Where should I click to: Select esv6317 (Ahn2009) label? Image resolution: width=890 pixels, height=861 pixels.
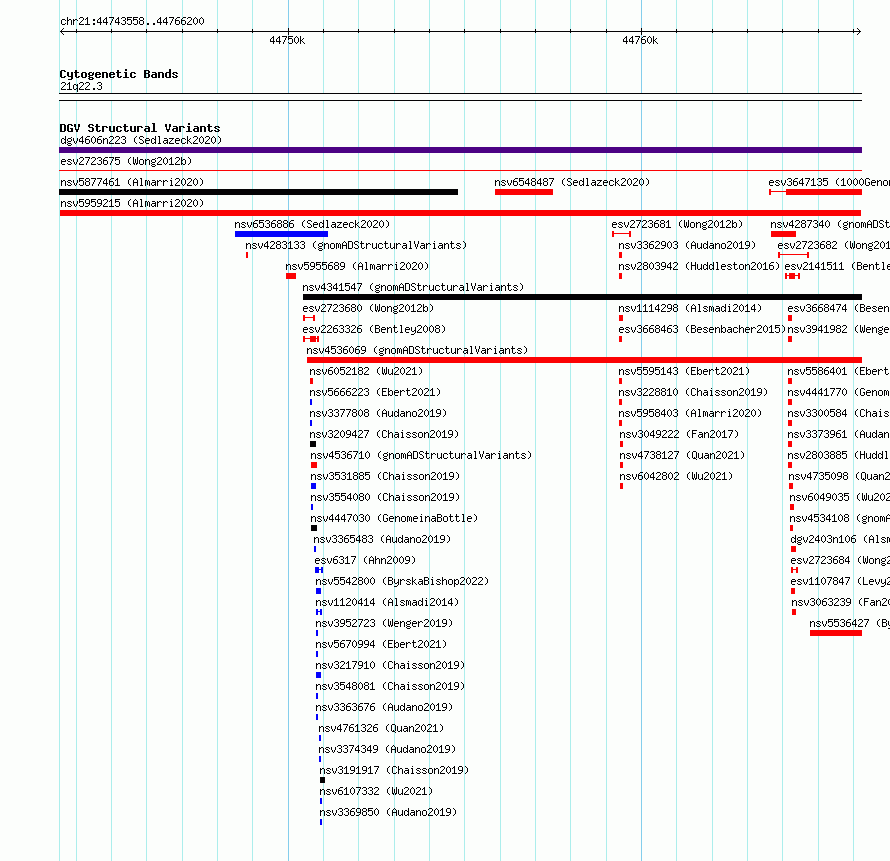coord(365,560)
